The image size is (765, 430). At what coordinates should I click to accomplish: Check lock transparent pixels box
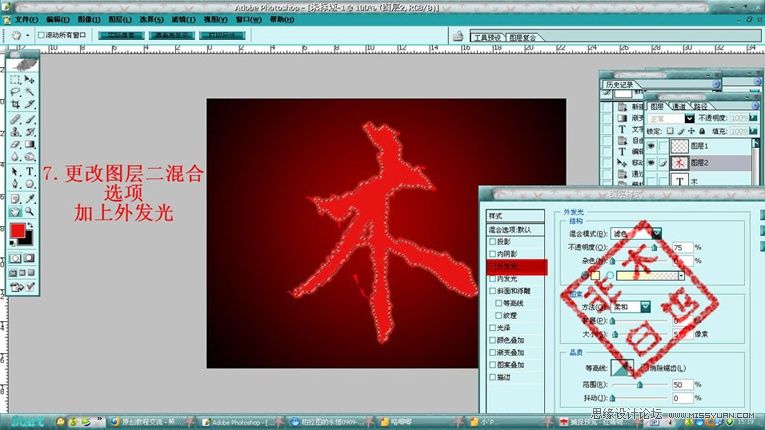670,131
